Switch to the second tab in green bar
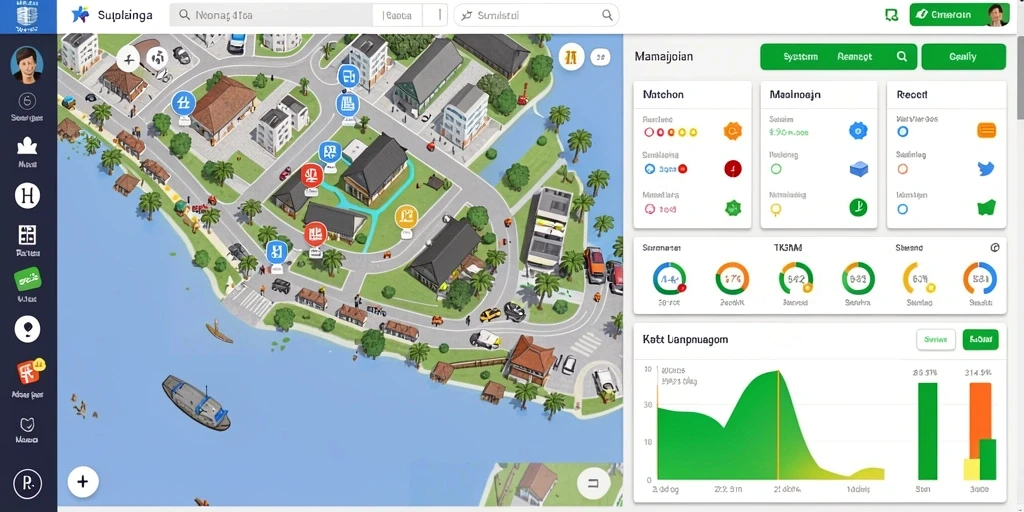The height and width of the screenshot is (512, 1024). point(854,57)
